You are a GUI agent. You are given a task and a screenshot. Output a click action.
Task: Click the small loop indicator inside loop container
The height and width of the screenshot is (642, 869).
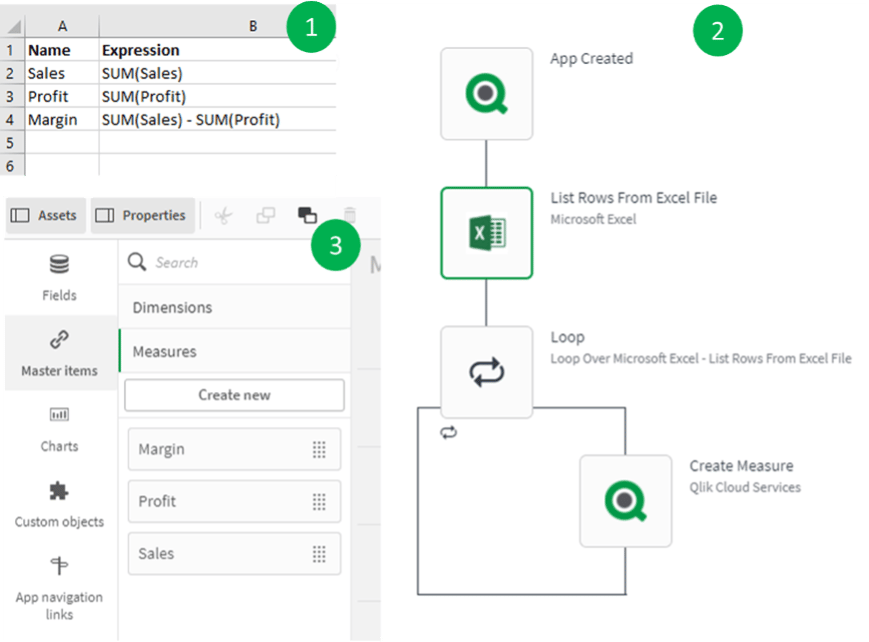point(448,432)
